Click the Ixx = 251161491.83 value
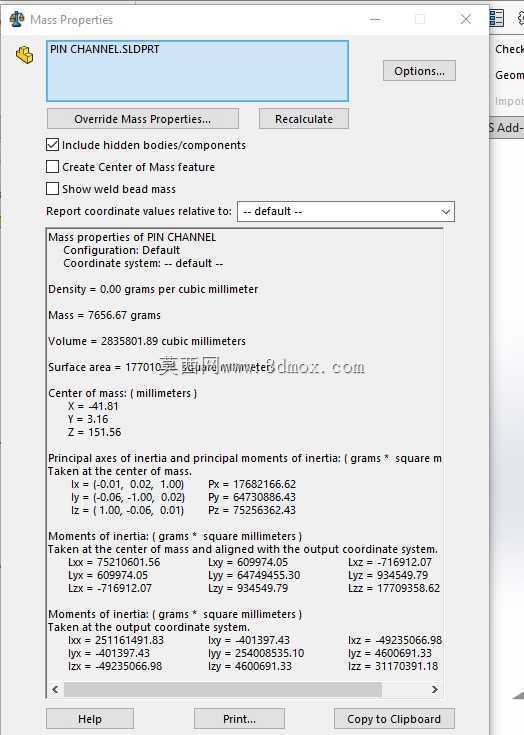The image size is (524, 735). tap(116, 640)
